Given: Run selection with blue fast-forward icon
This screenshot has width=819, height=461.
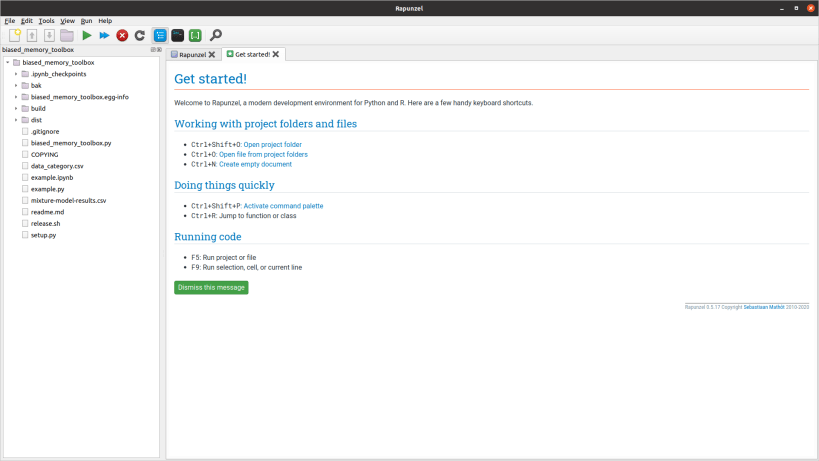Looking at the screenshot, I should pos(104,36).
